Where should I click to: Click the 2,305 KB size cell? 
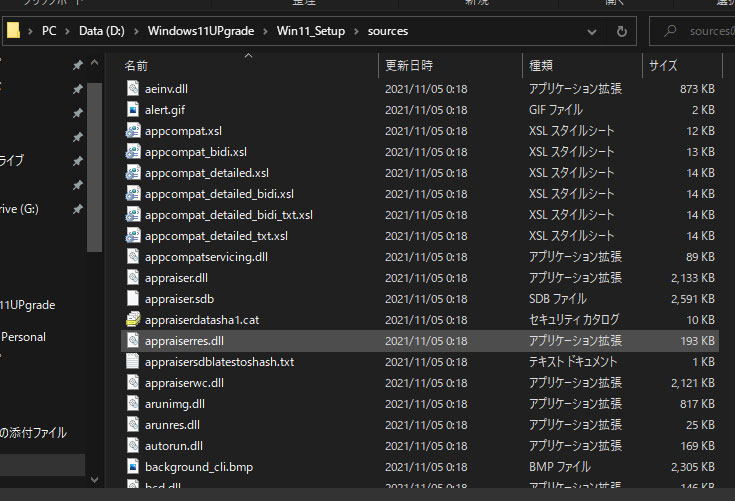(x=693, y=467)
